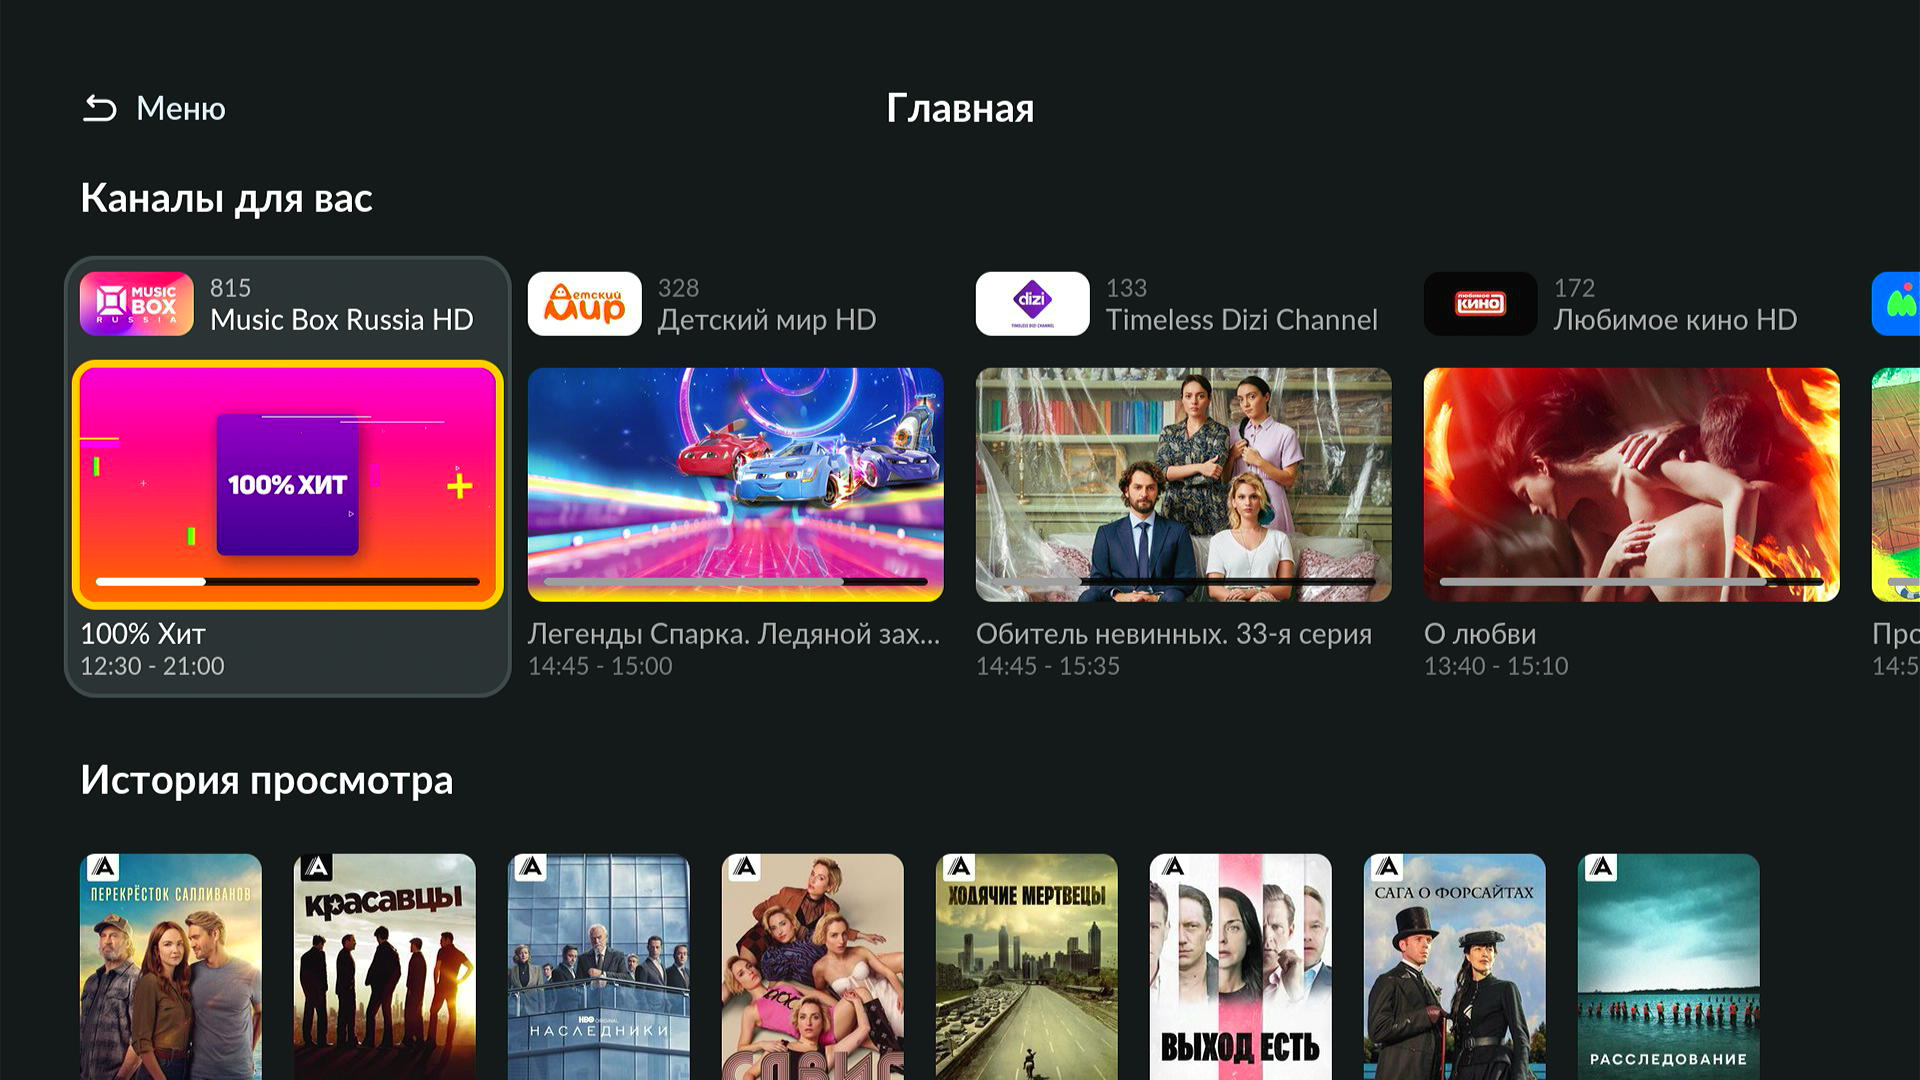Select the Каналы для вас section heading
Image resolution: width=1920 pixels, height=1080 pixels.
click(227, 198)
